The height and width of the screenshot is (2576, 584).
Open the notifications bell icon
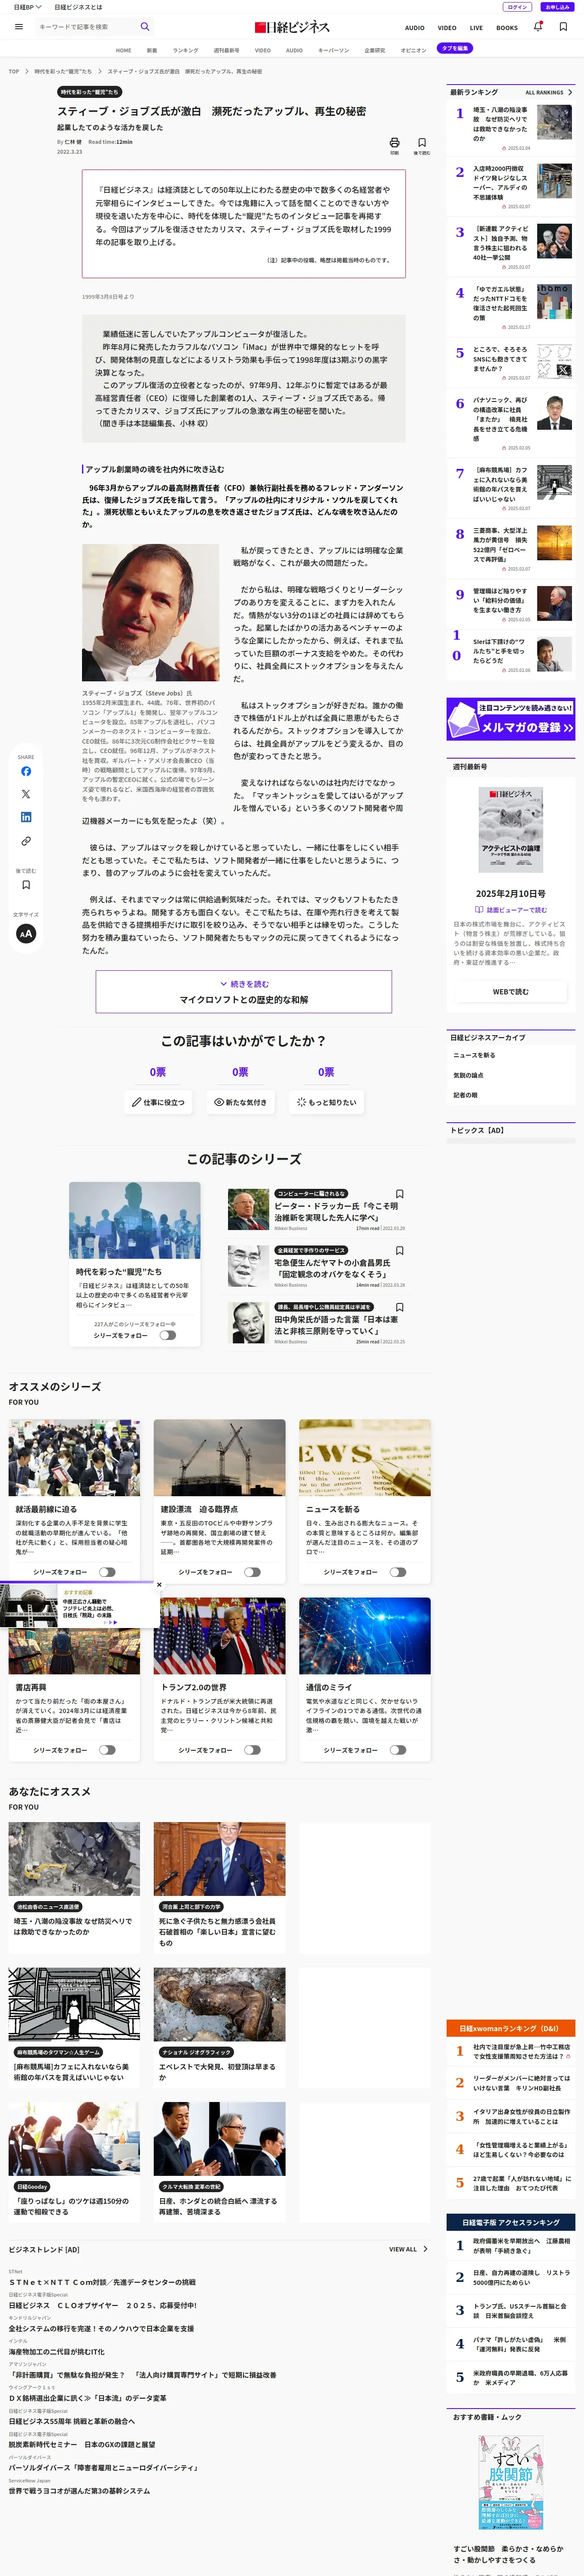point(538,27)
